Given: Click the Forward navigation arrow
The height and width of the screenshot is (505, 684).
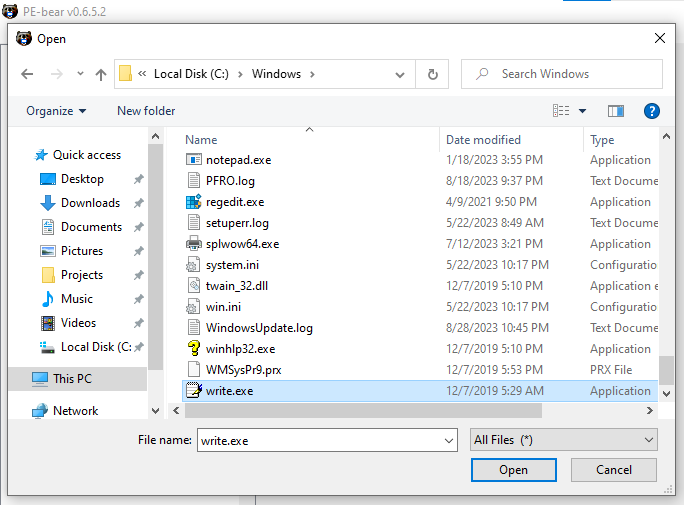Looking at the screenshot, I should pyautogui.click(x=57, y=74).
